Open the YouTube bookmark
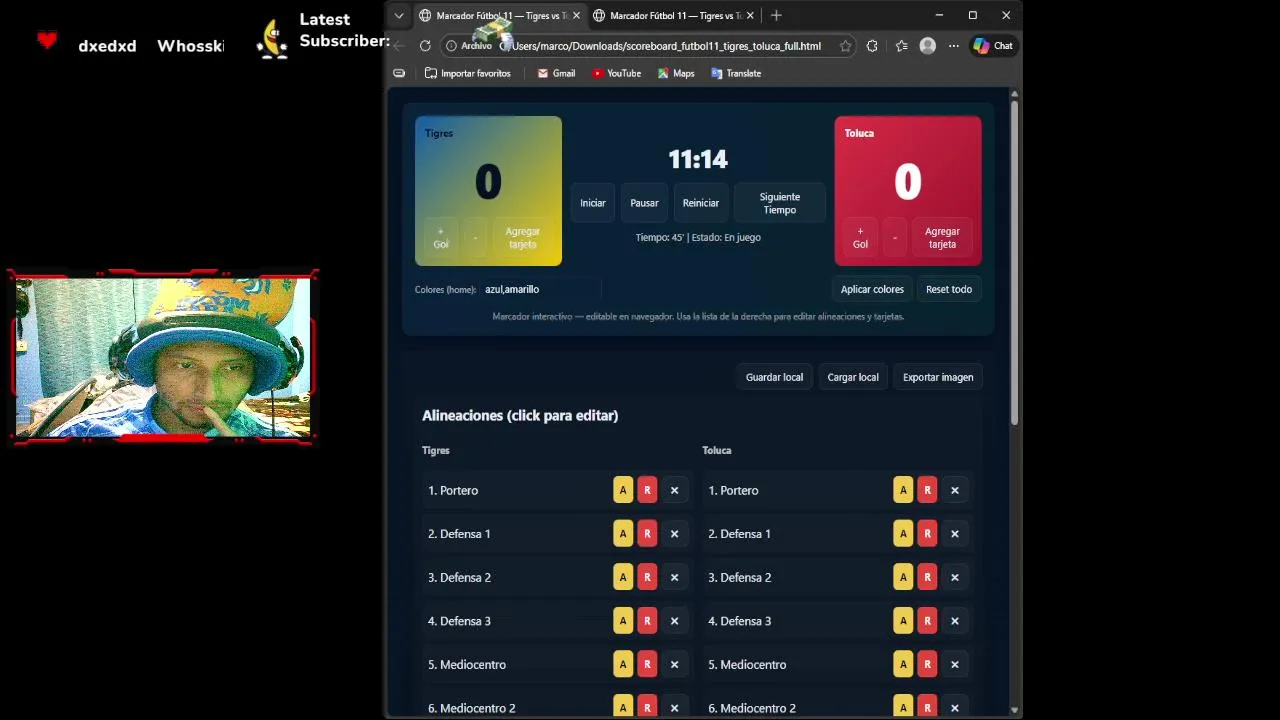Viewport: 1280px width, 720px height. 616,73
